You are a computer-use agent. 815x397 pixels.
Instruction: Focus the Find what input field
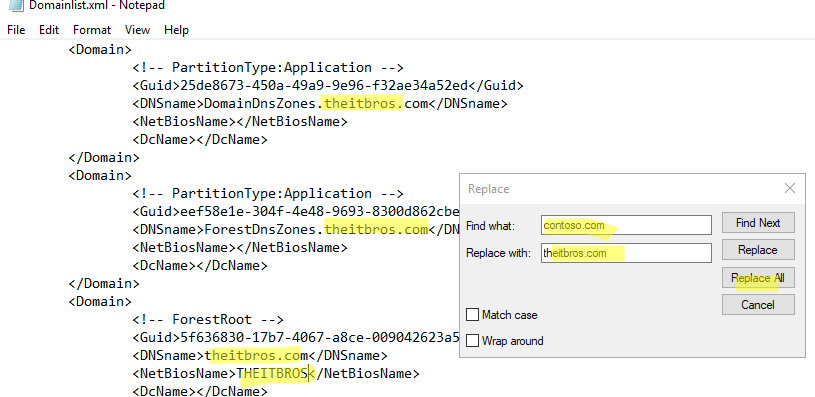tap(626, 225)
